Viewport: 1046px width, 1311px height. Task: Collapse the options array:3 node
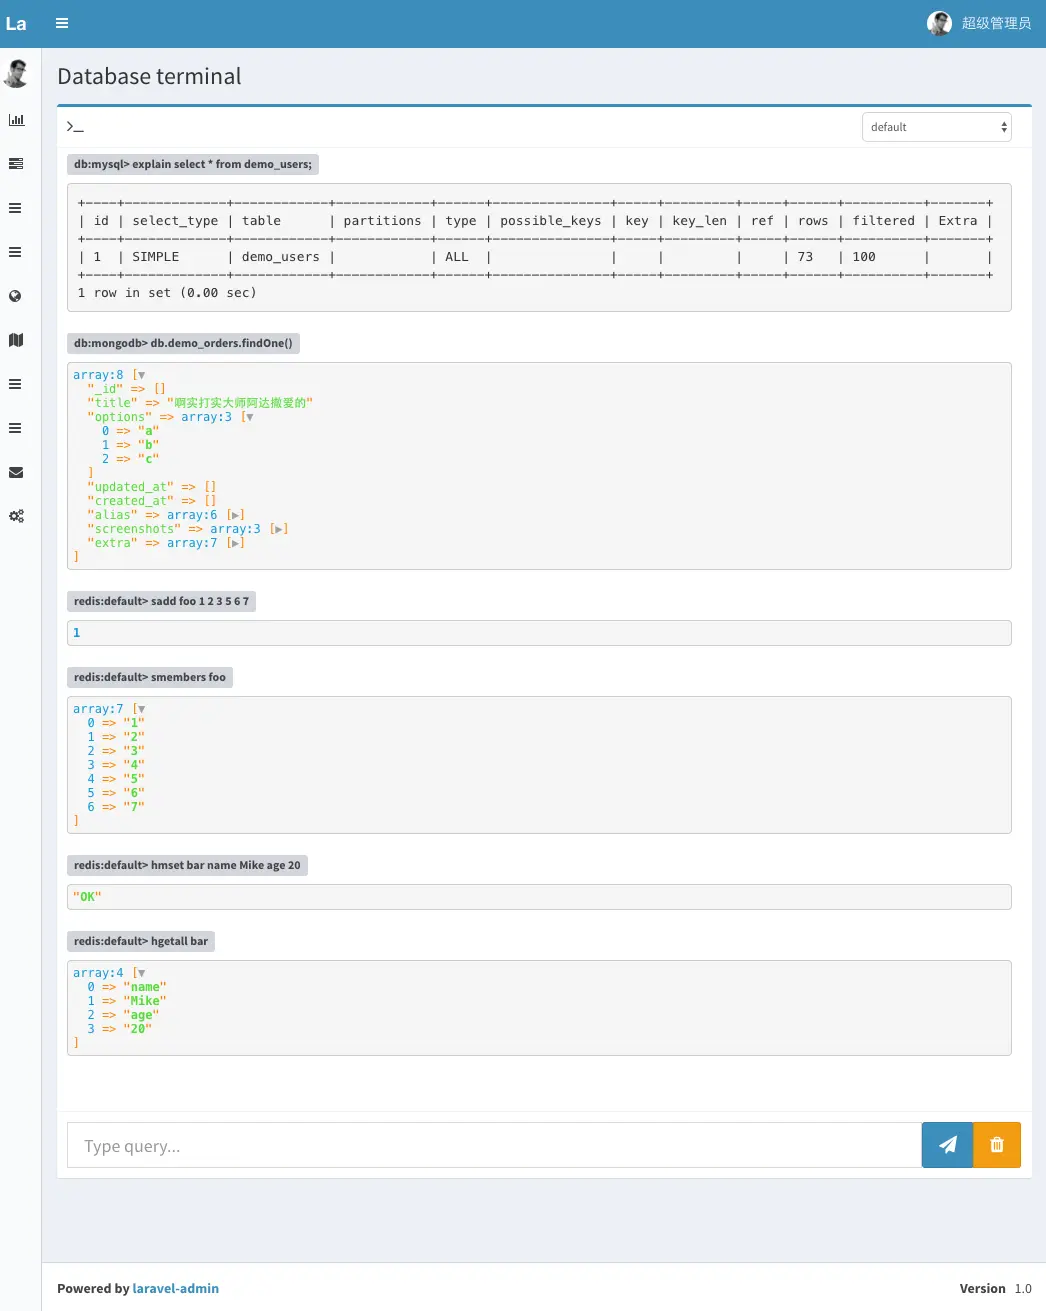[x=249, y=417]
